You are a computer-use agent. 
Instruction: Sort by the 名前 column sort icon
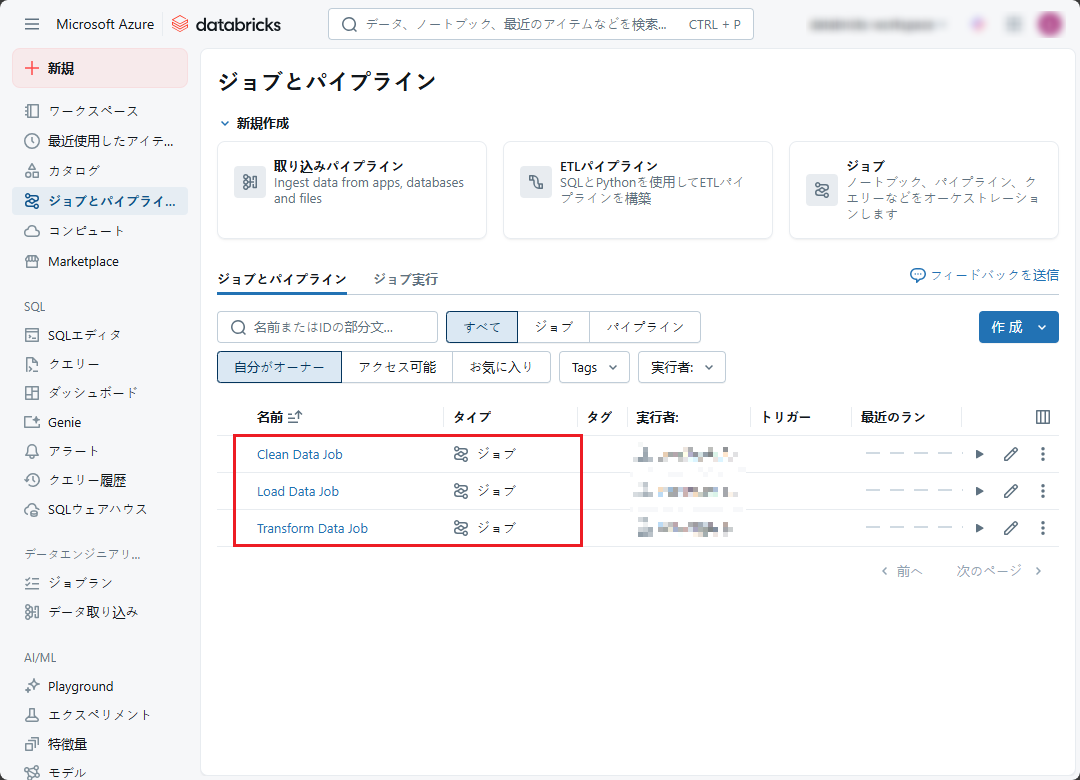coord(295,417)
